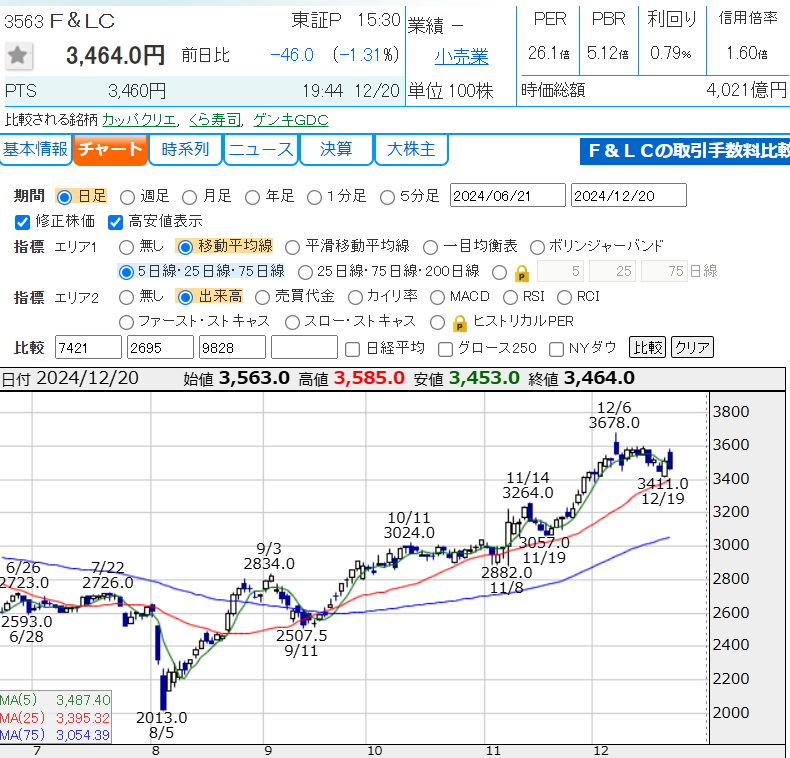Open the くら寿司 comparison link
The image size is (790, 758).
point(214,119)
